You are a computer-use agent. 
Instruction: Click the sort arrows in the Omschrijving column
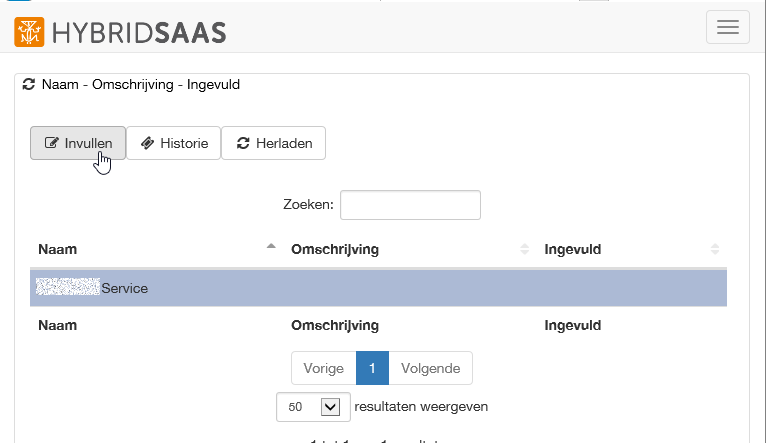tap(525, 249)
